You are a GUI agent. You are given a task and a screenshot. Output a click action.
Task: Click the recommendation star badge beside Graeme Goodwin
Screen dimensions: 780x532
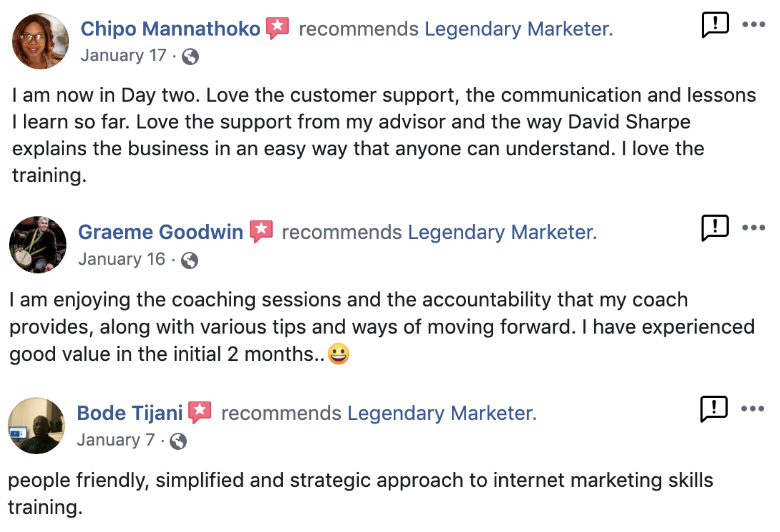[x=261, y=232]
